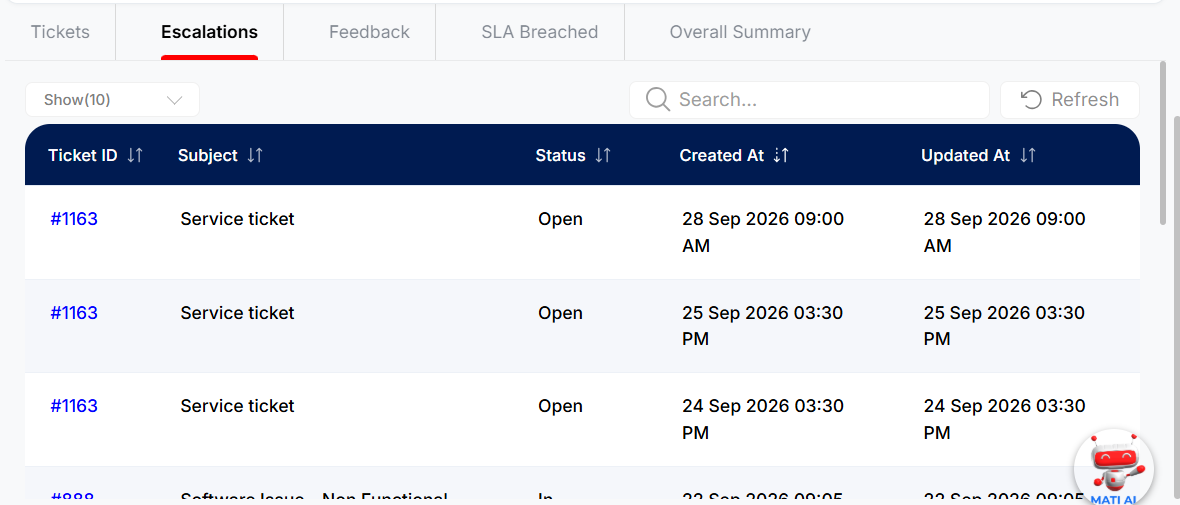Open ticket #1163 created 25 Sep 2026
This screenshot has width=1180, height=505.
pyautogui.click(x=74, y=312)
